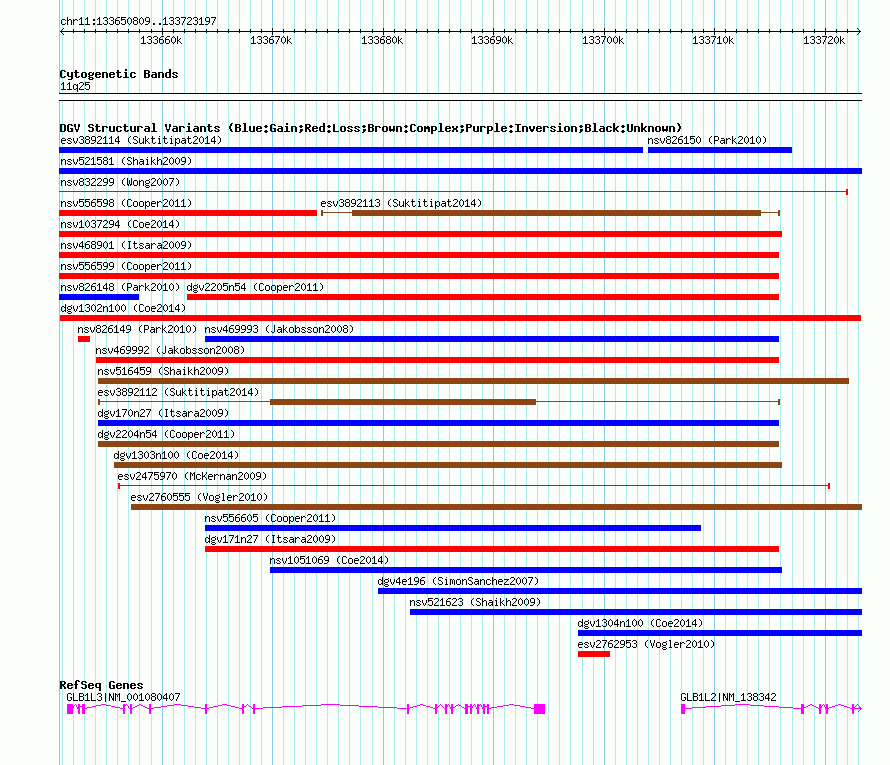
Task: Select the thin red esv2475970 (McKernan2009) line
Action: click(474, 486)
